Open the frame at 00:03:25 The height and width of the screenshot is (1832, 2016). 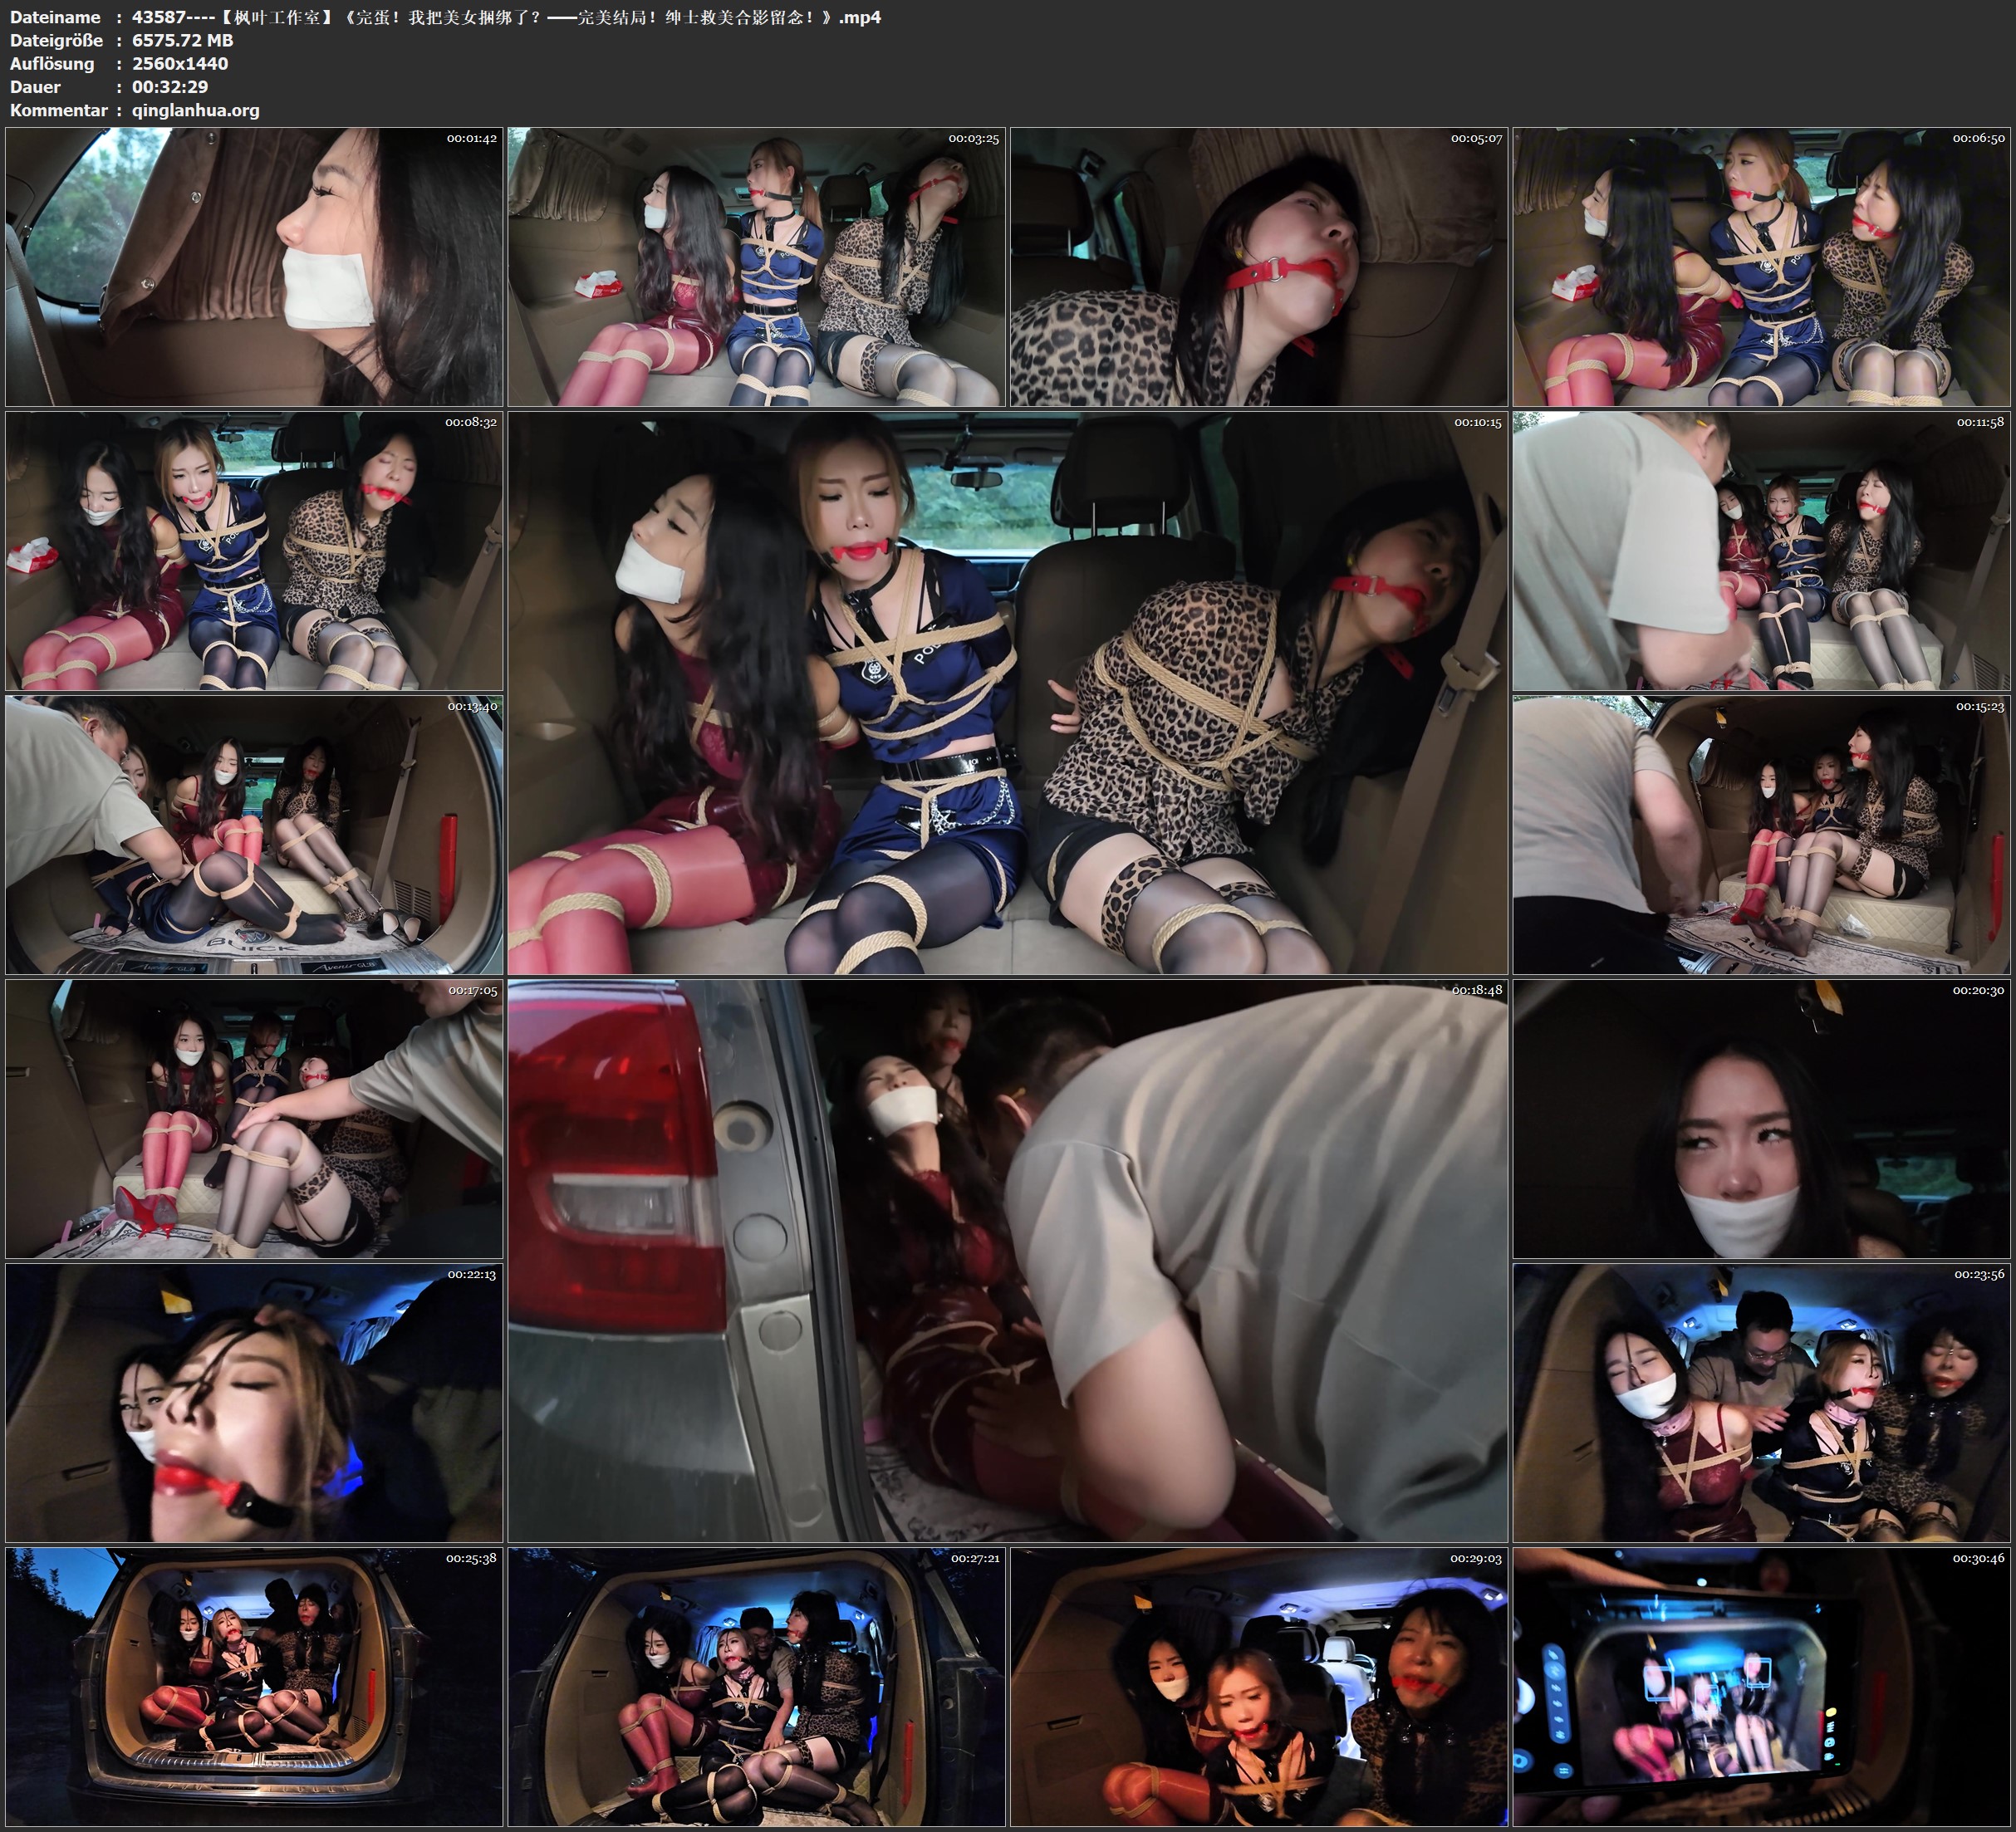click(756, 266)
